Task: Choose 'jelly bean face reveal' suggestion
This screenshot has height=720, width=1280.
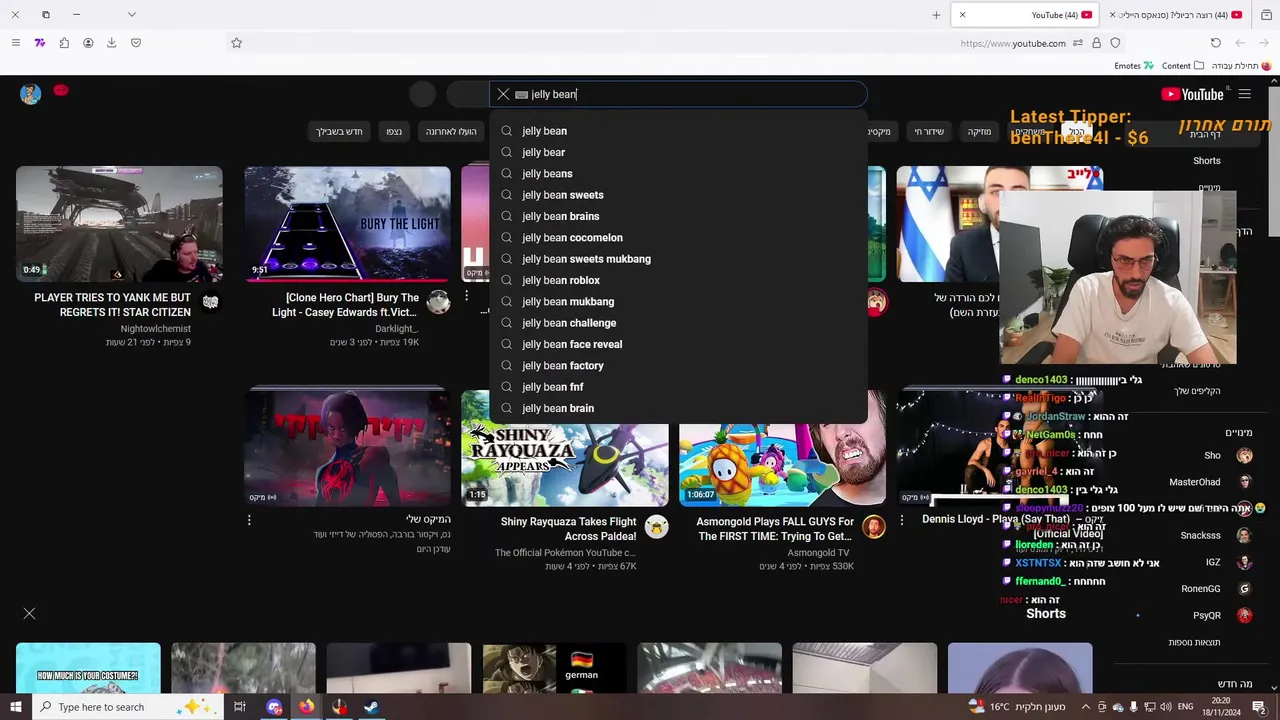Action: coord(678,344)
